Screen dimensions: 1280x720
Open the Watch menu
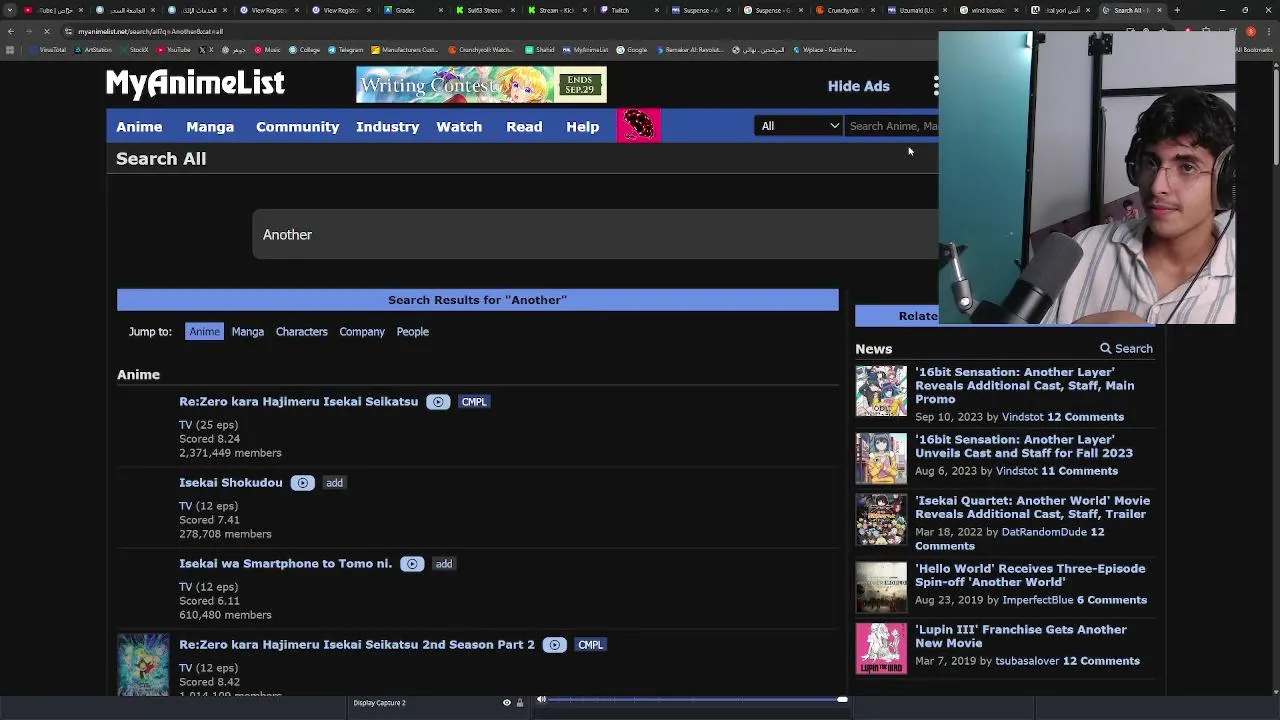tap(459, 126)
